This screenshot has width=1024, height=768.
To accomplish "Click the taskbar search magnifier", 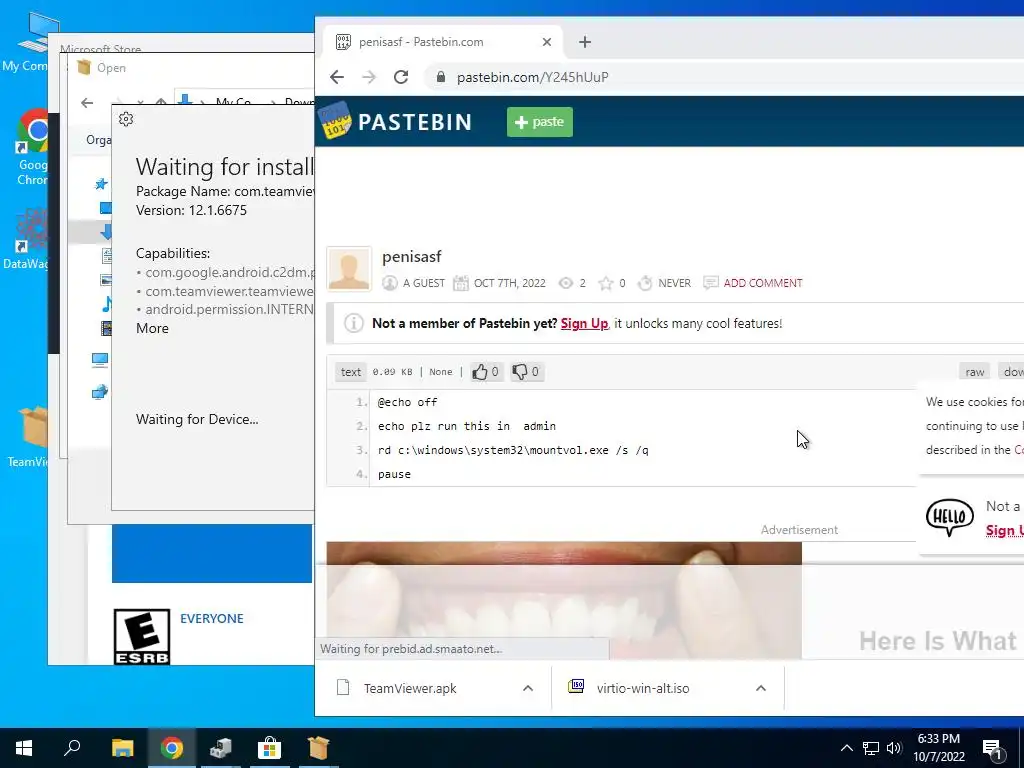I will (x=72, y=748).
